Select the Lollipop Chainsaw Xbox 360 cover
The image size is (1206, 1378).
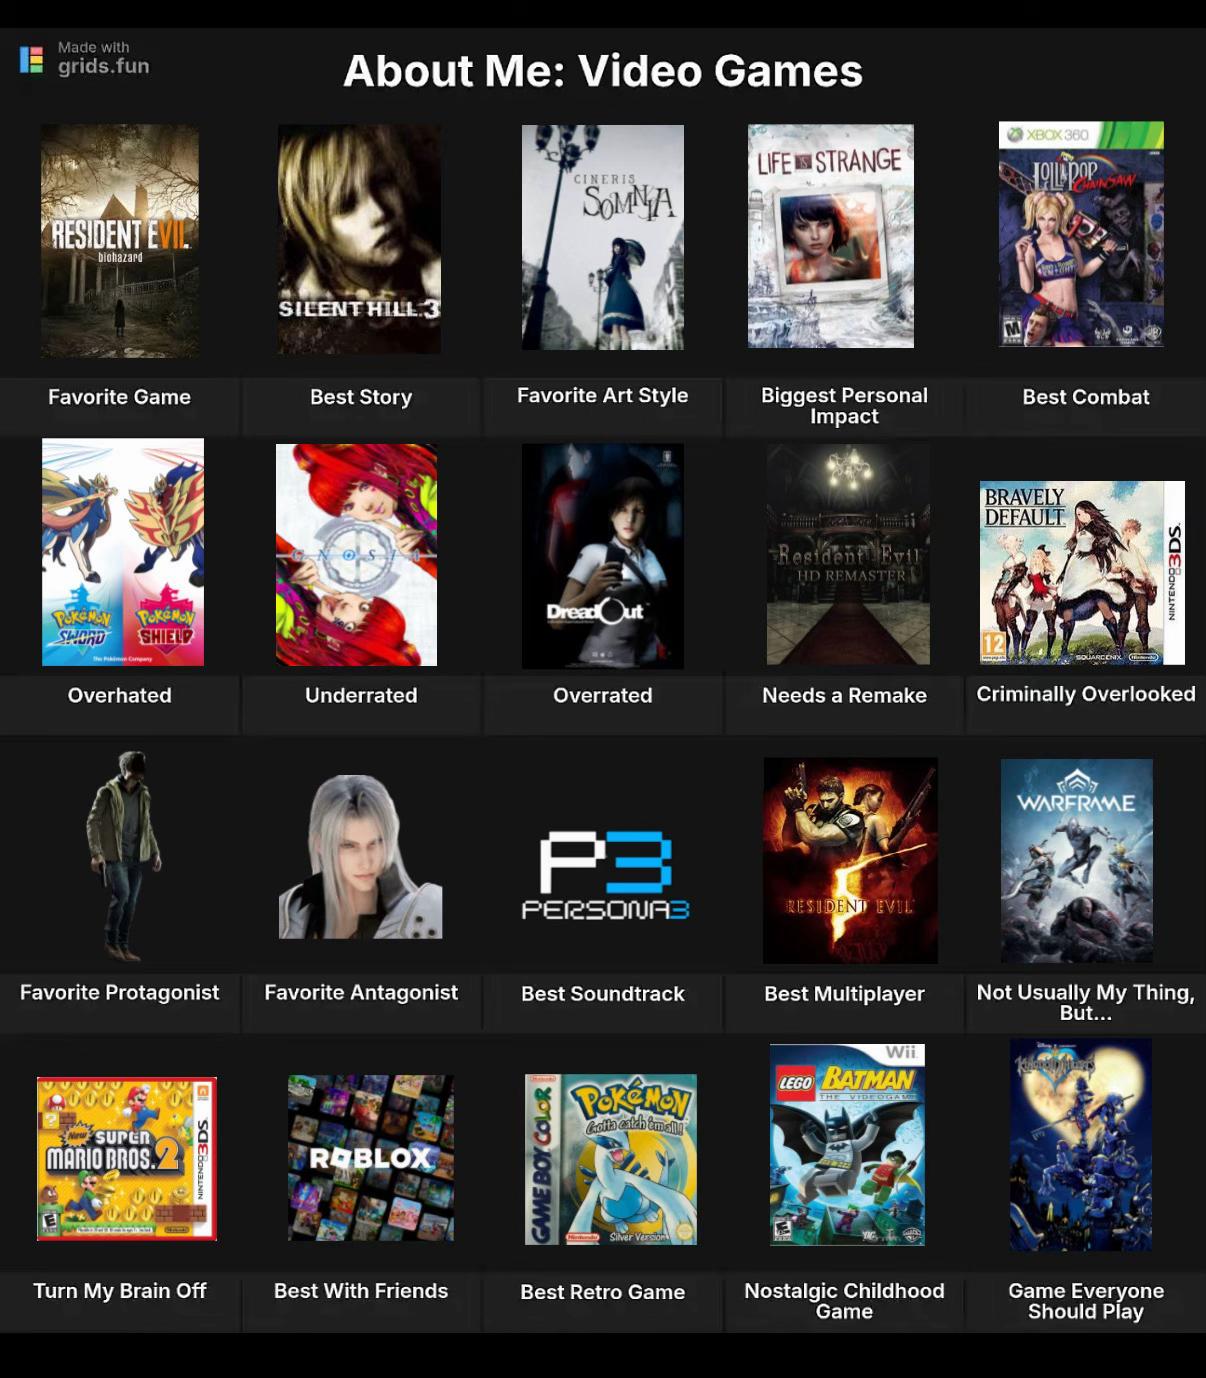[1081, 234]
